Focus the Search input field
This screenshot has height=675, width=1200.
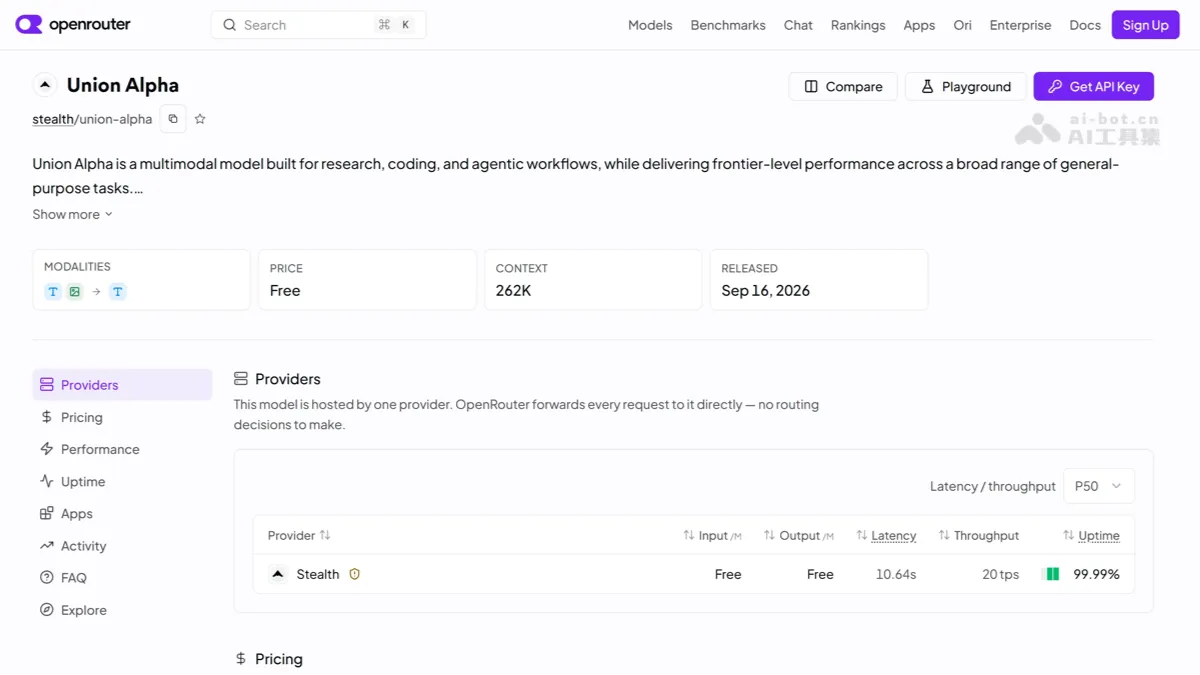click(318, 25)
